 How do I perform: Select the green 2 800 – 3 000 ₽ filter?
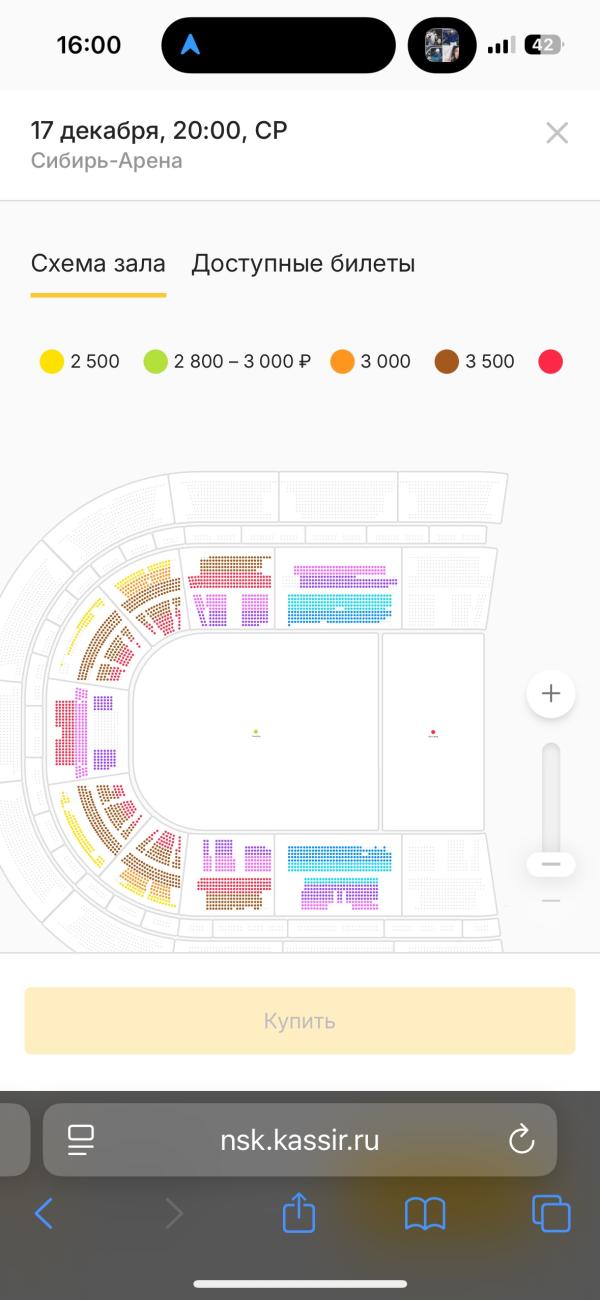click(228, 362)
